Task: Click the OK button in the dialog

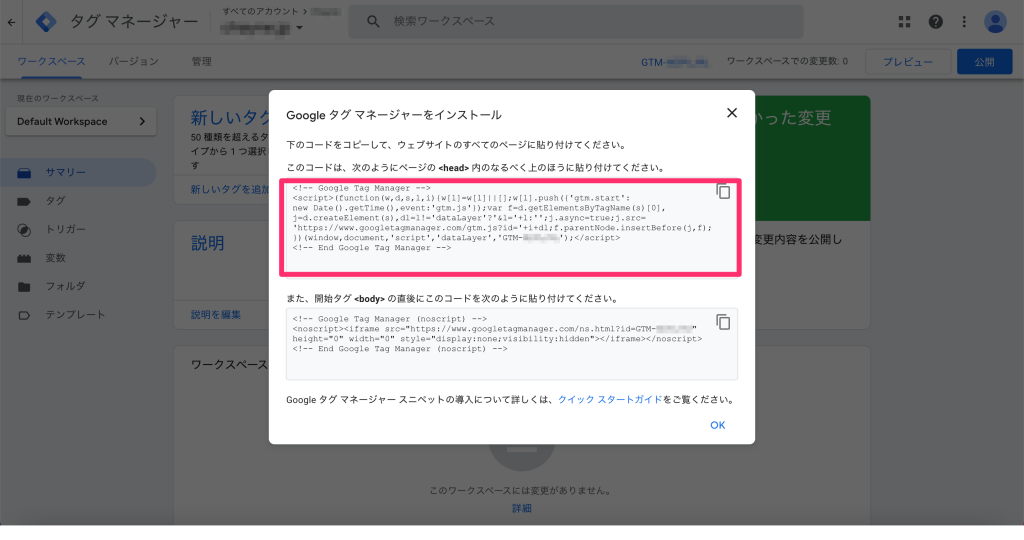Action: click(x=717, y=425)
